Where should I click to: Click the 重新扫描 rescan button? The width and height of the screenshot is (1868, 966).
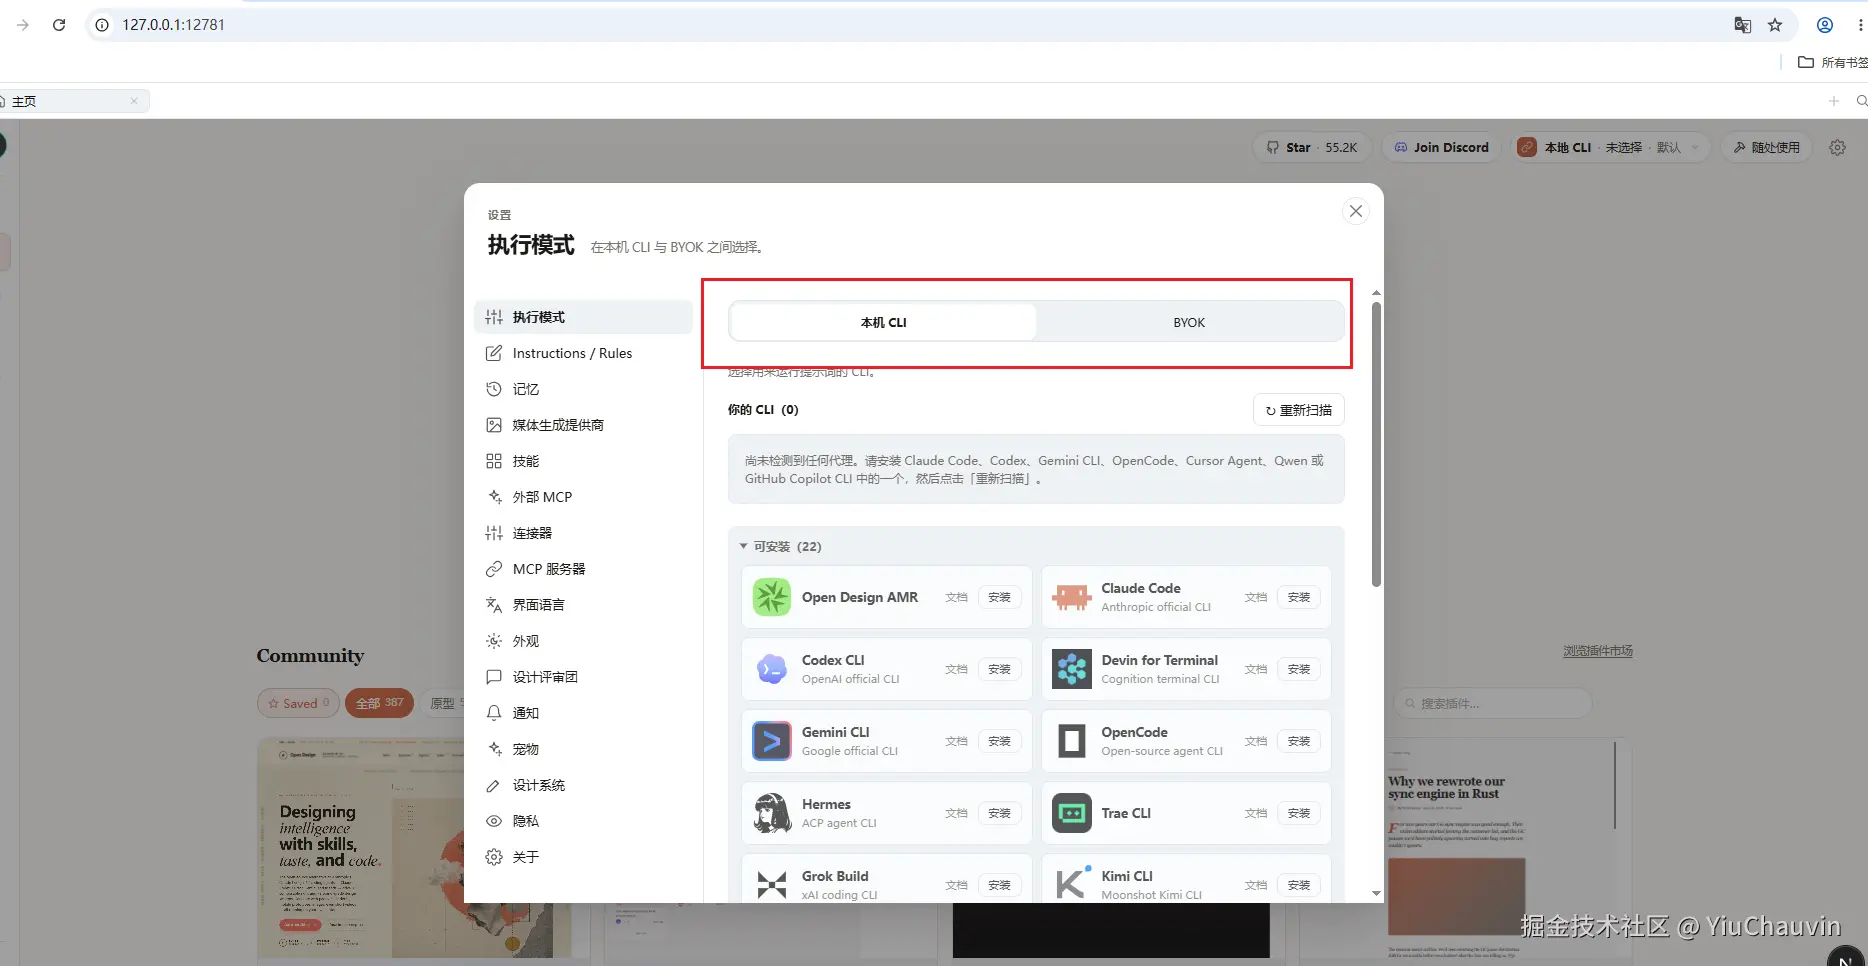(x=1298, y=410)
